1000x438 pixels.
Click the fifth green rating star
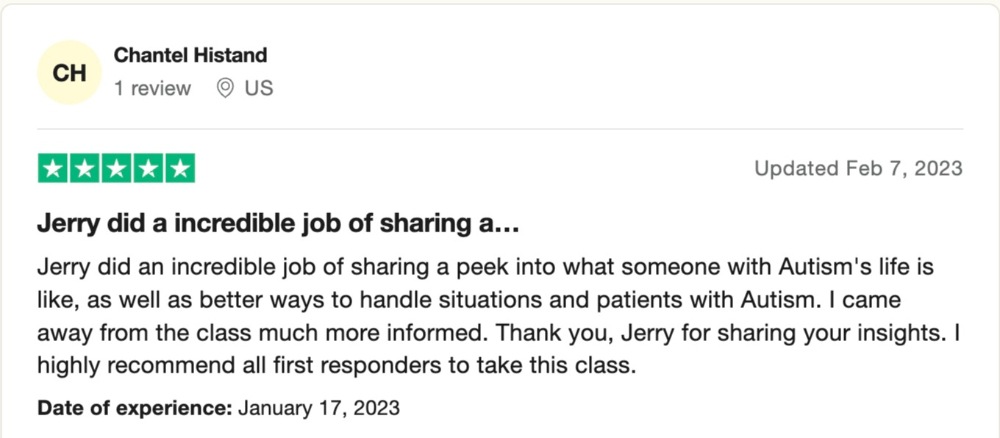click(x=180, y=168)
